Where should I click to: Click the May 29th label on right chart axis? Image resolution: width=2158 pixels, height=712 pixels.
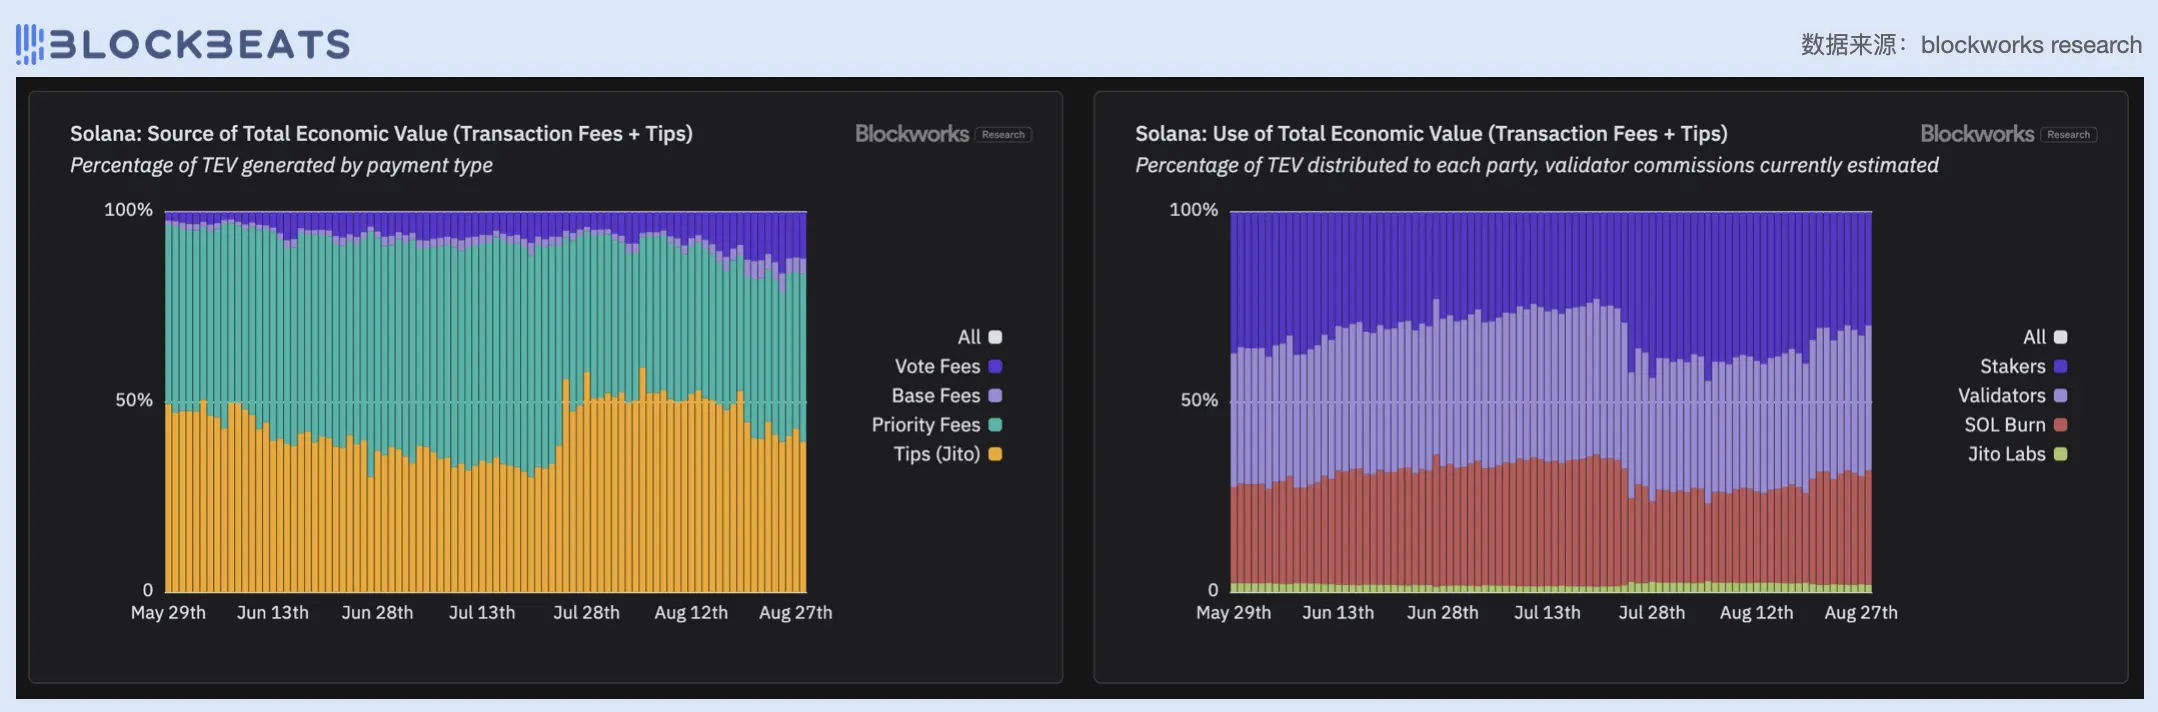tap(1233, 613)
